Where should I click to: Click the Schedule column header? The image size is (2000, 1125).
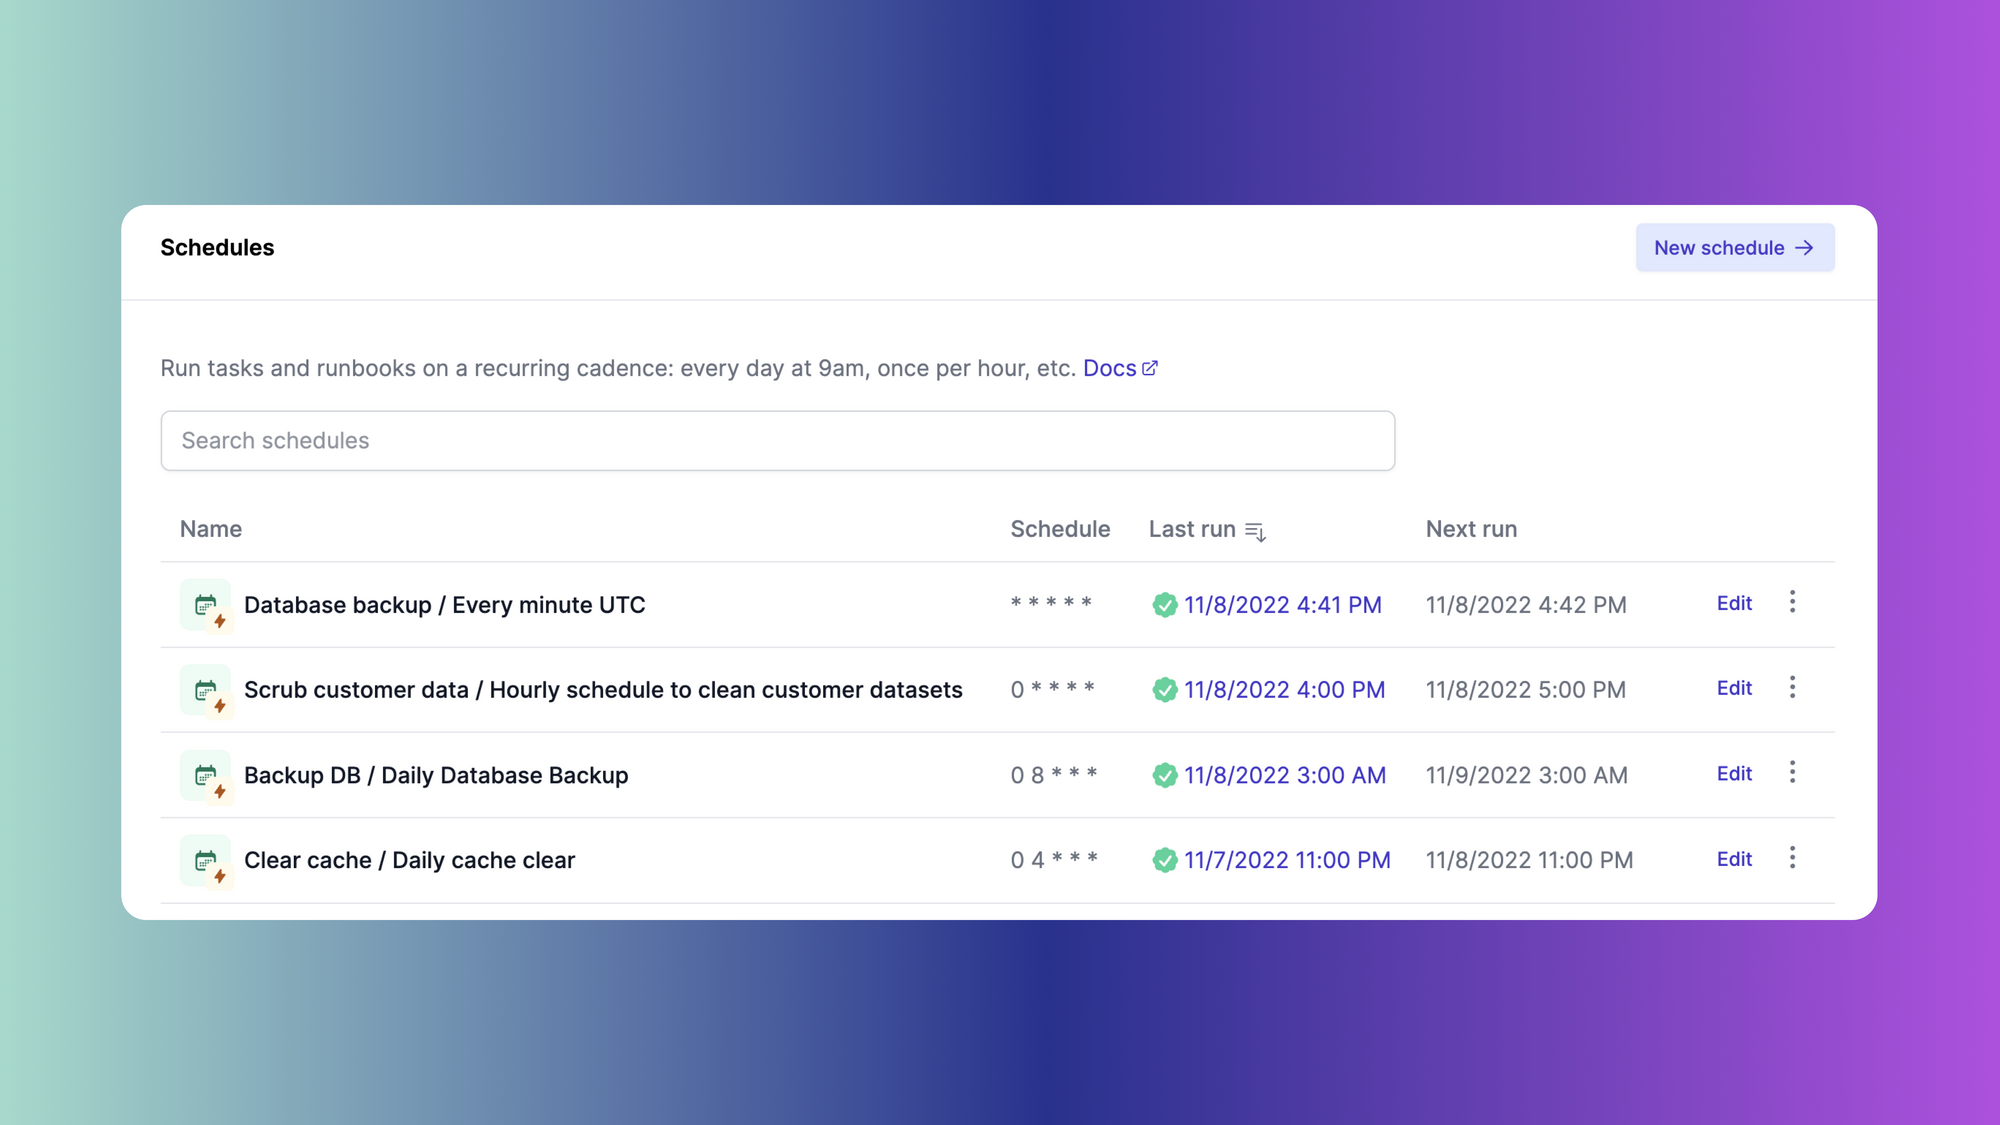pos(1060,529)
